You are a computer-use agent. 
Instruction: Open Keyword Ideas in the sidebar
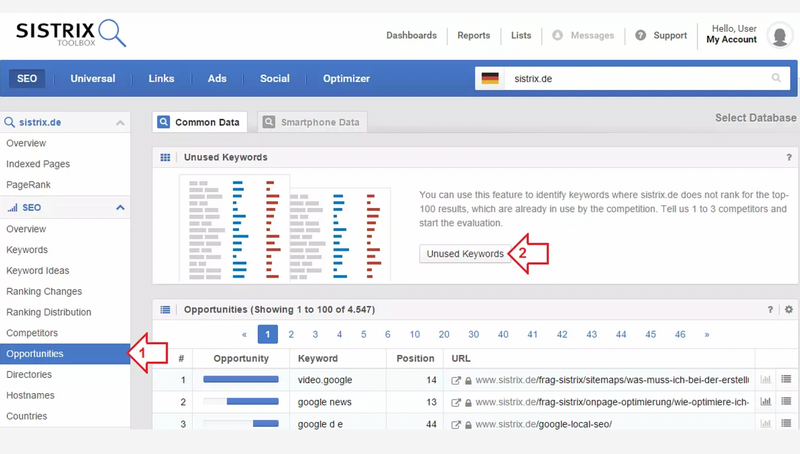click(38, 270)
